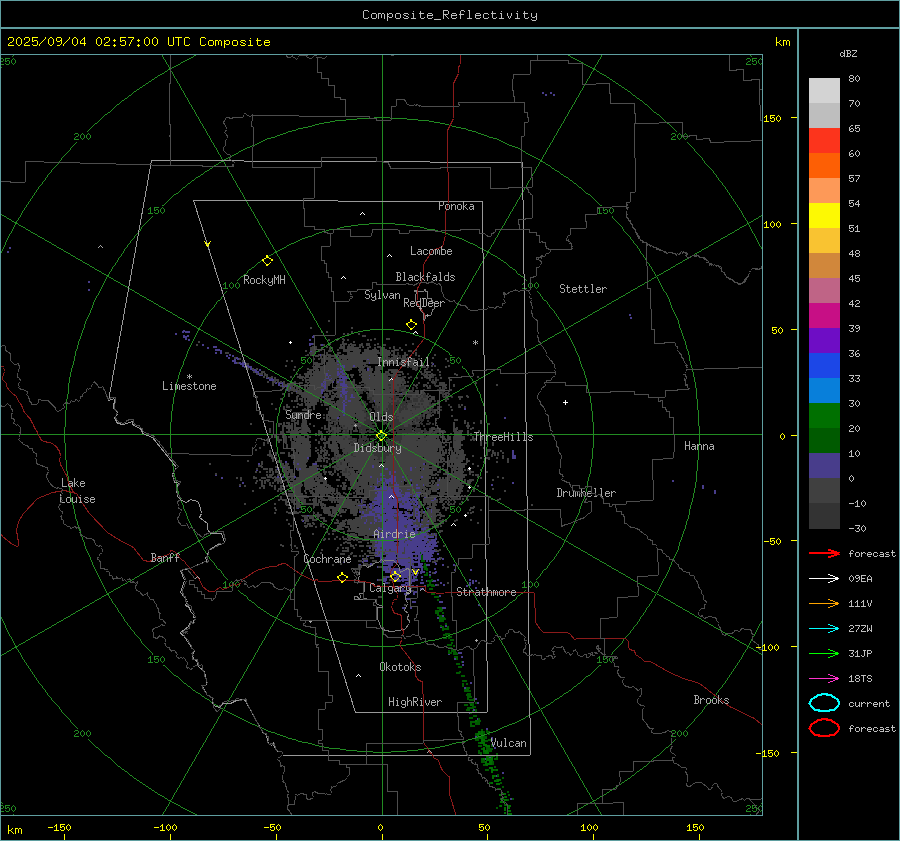900x841 pixels.
Task: Click the green 31JP arrow icon
Action: (824, 653)
